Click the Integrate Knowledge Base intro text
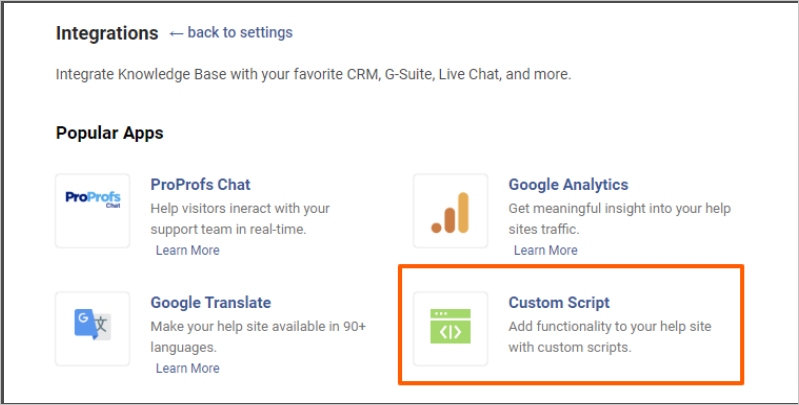Screen dimensions: 799x405 click(x=313, y=75)
